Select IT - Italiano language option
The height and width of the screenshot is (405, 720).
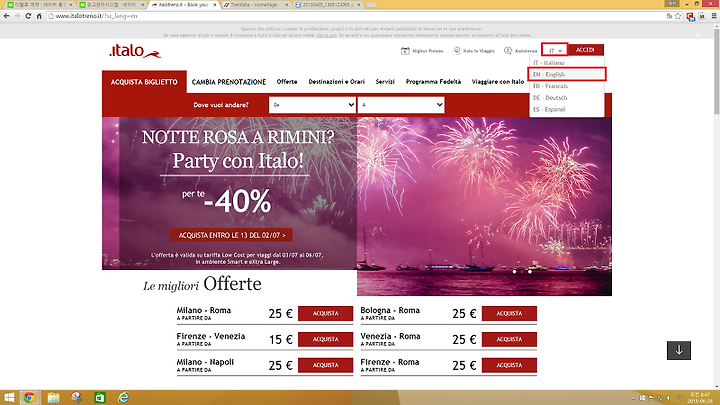pyautogui.click(x=567, y=62)
